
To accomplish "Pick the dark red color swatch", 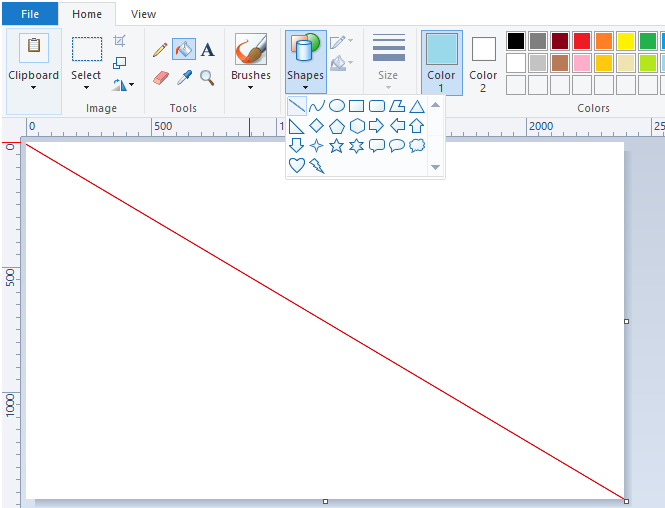I will [560, 41].
